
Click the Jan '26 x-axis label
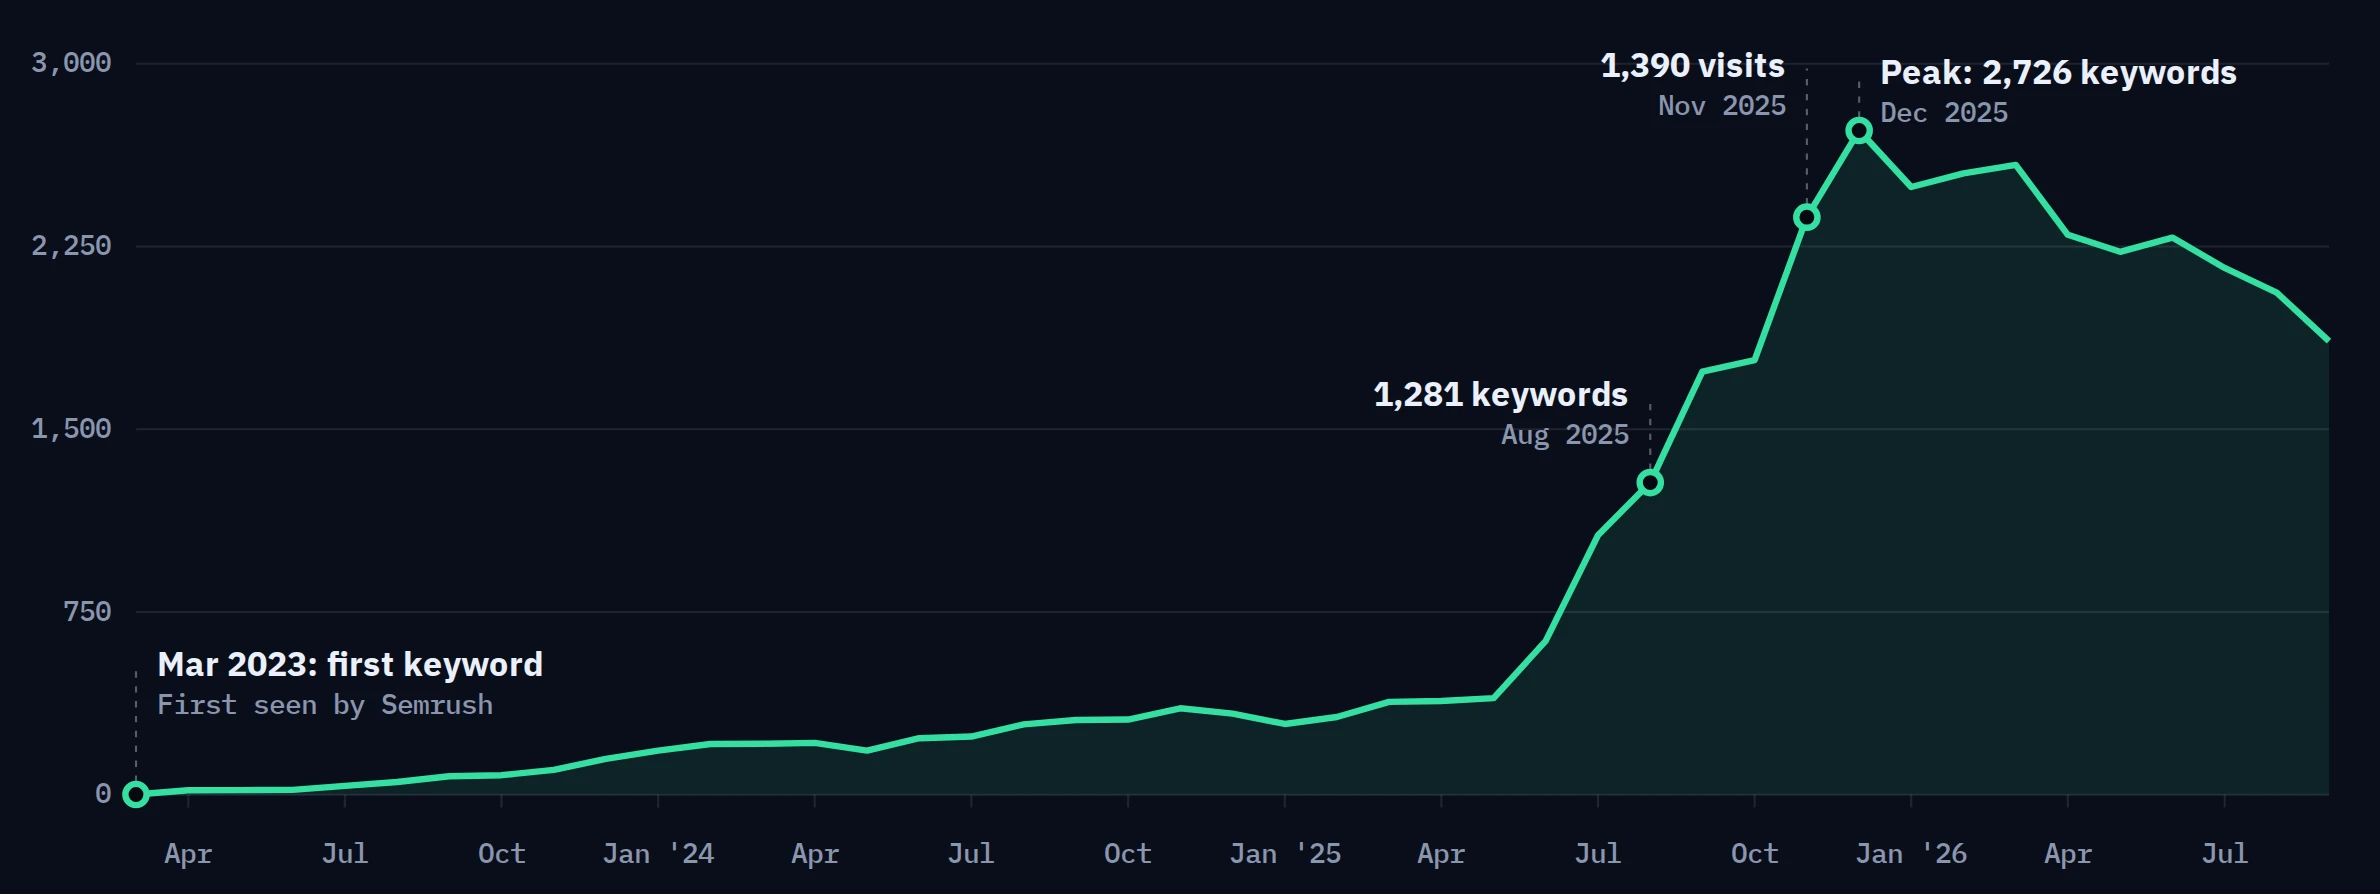pyautogui.click(x=1911, y=854)
